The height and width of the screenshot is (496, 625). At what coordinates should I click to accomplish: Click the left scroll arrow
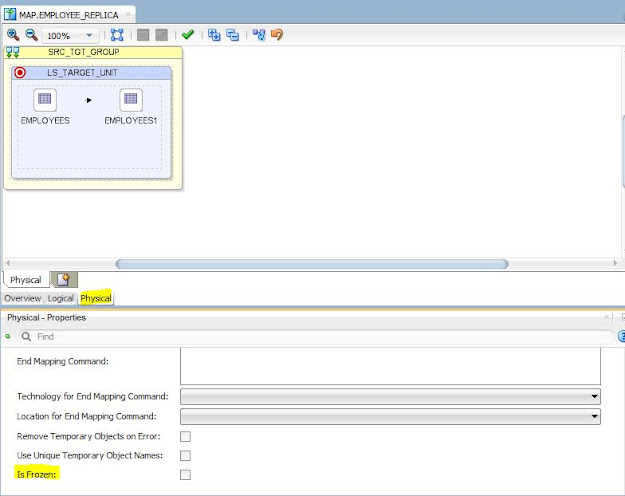[x=8, y=263]
